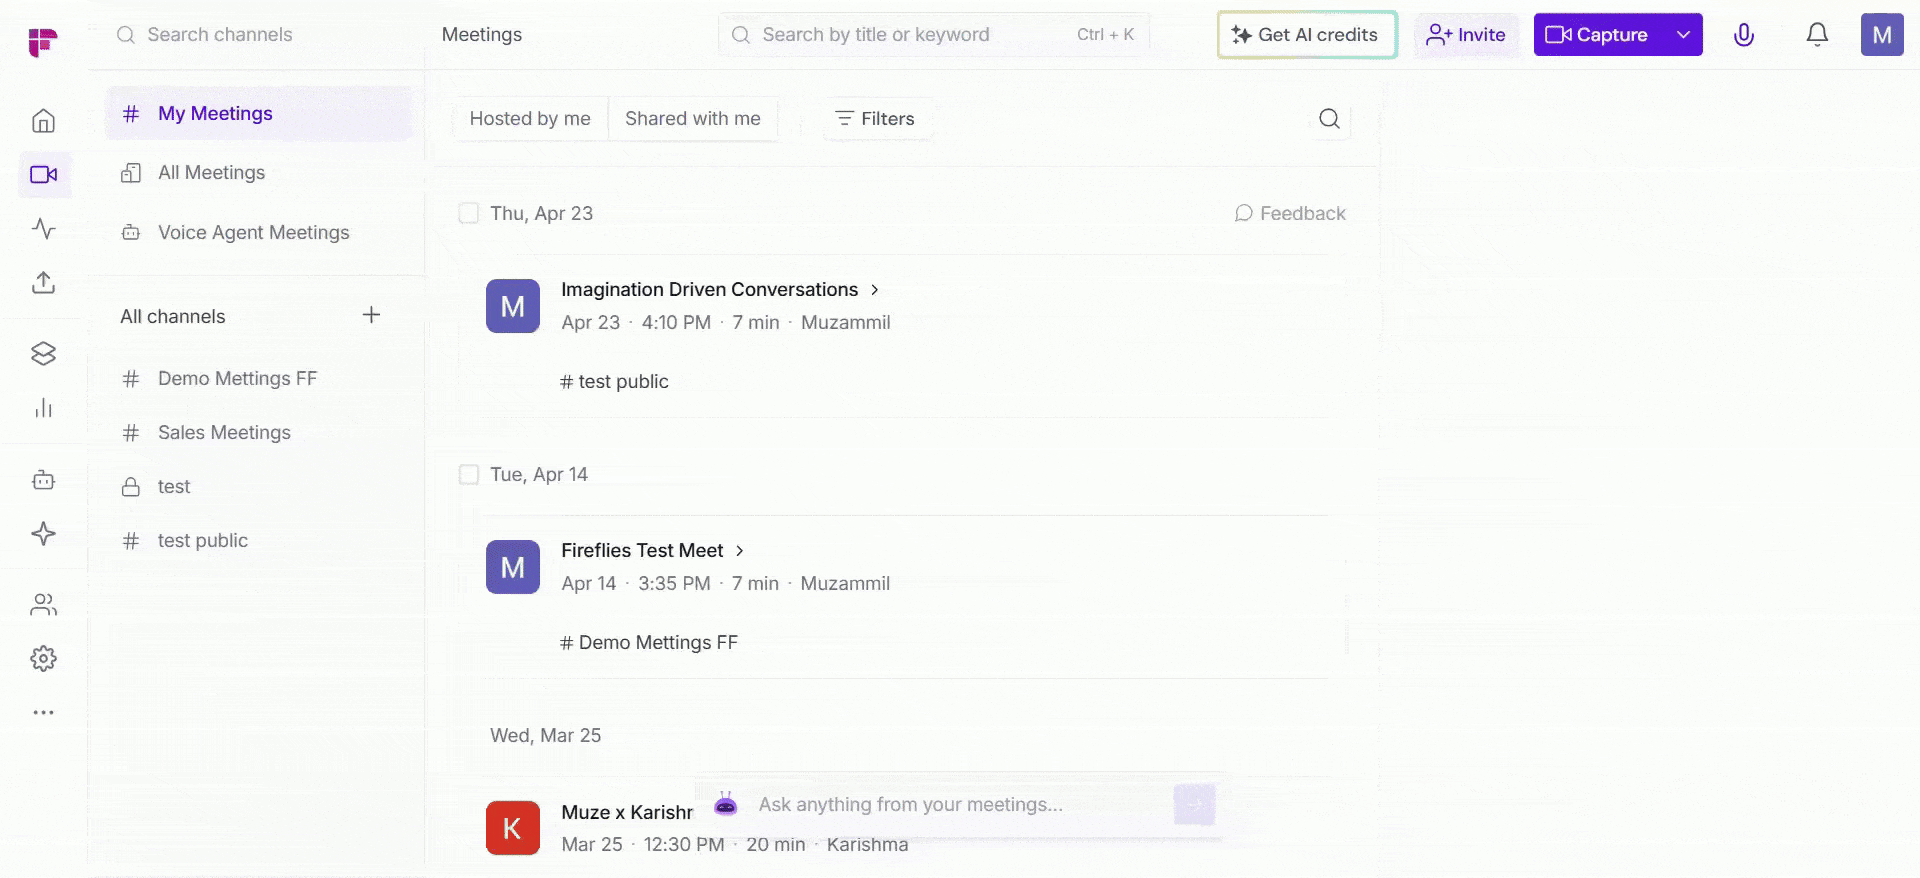Click M avatar of Fireflies Test Meet
This screenshot has width=1920, height=878.
click(513, 567)
